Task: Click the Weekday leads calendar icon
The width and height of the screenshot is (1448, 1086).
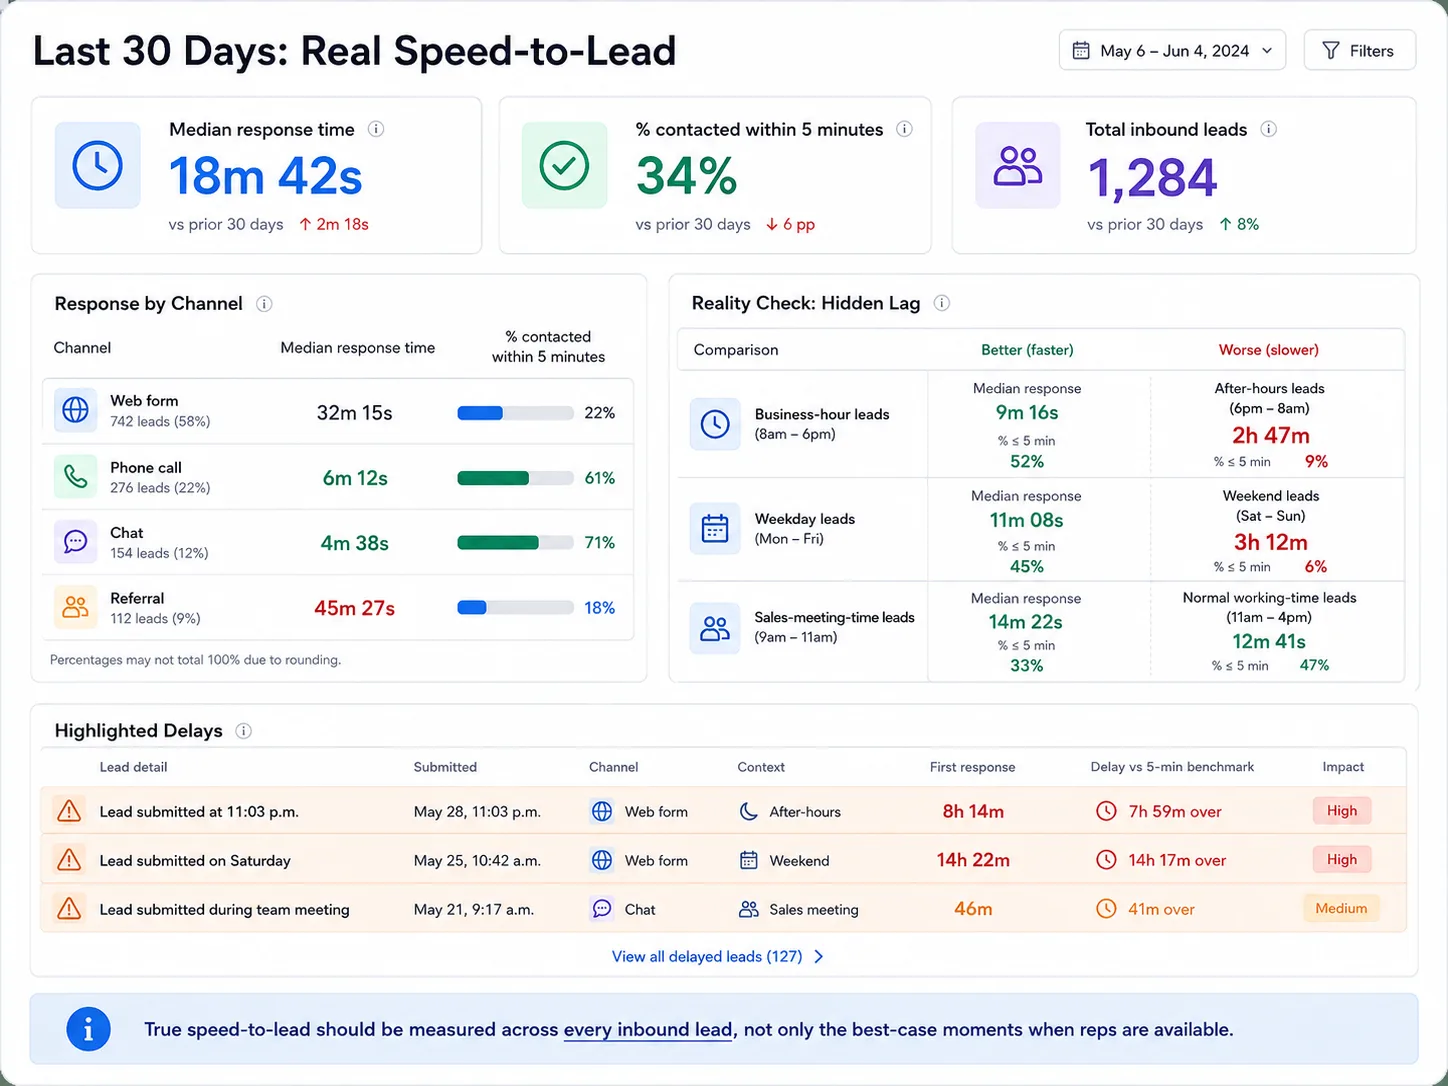Action: (x=715, y=528)
